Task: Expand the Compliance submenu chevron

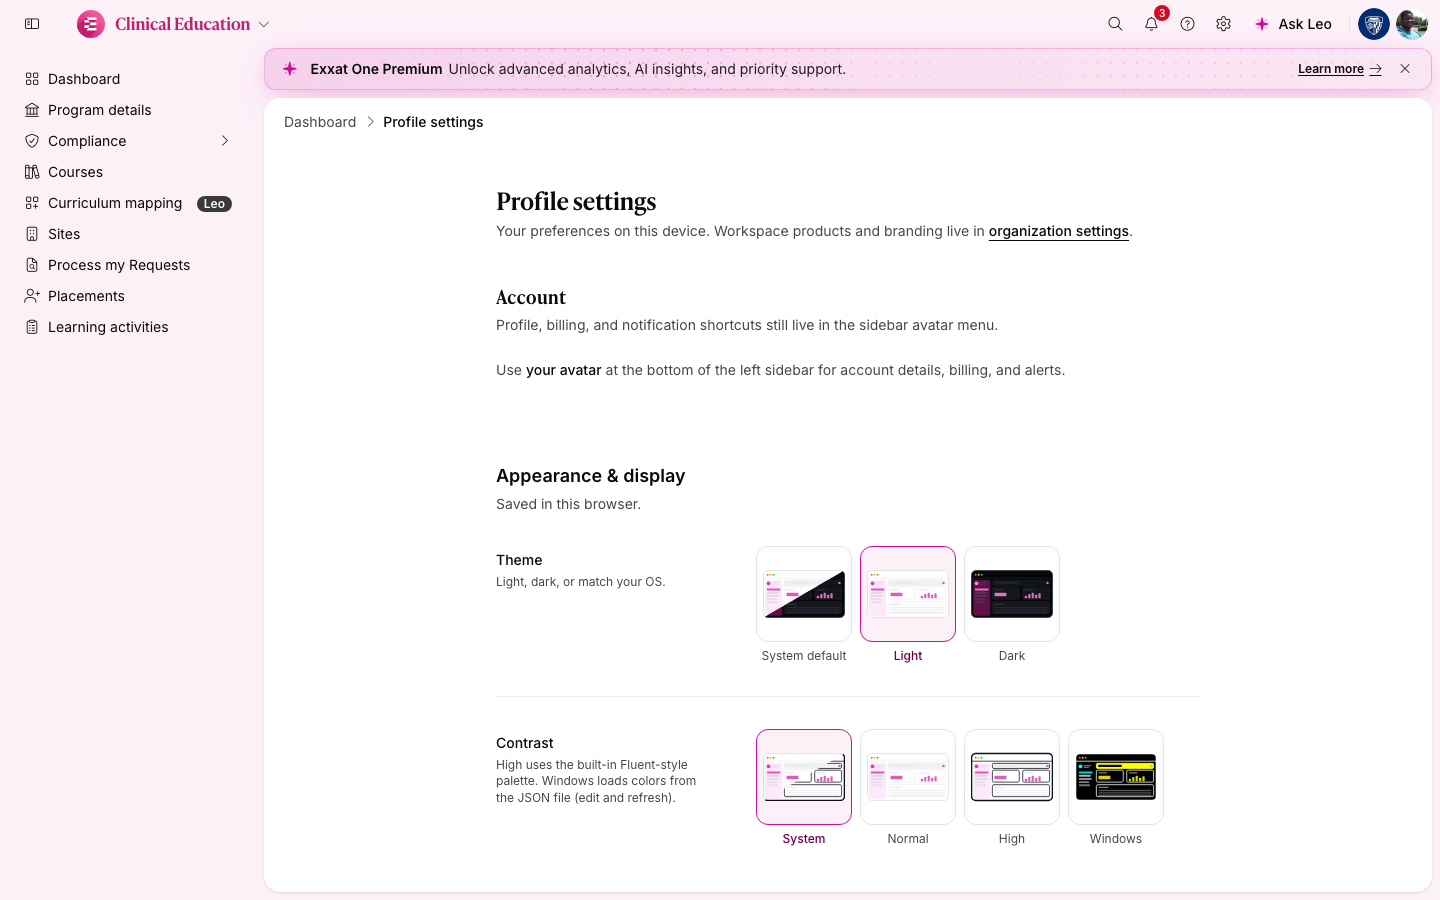Action: [225, 141]
